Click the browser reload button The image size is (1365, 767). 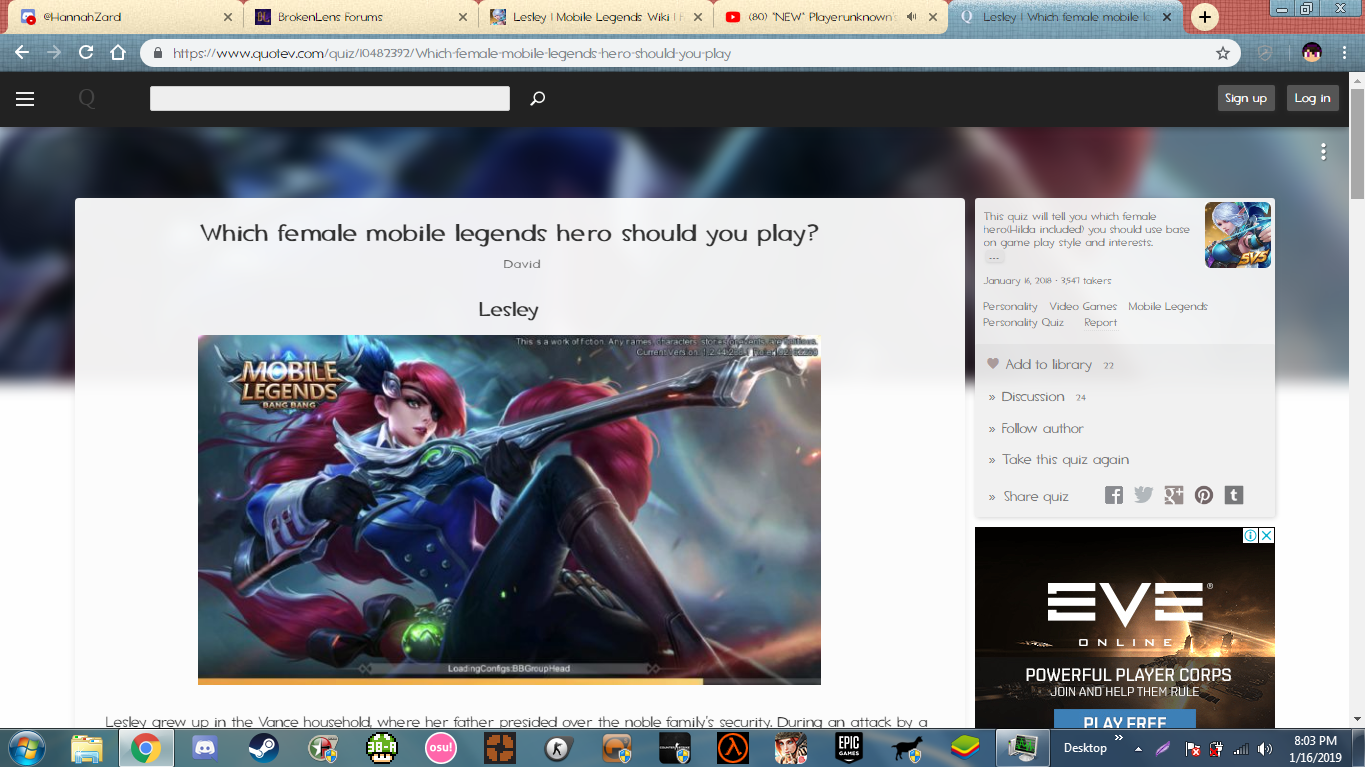(86, 53)
